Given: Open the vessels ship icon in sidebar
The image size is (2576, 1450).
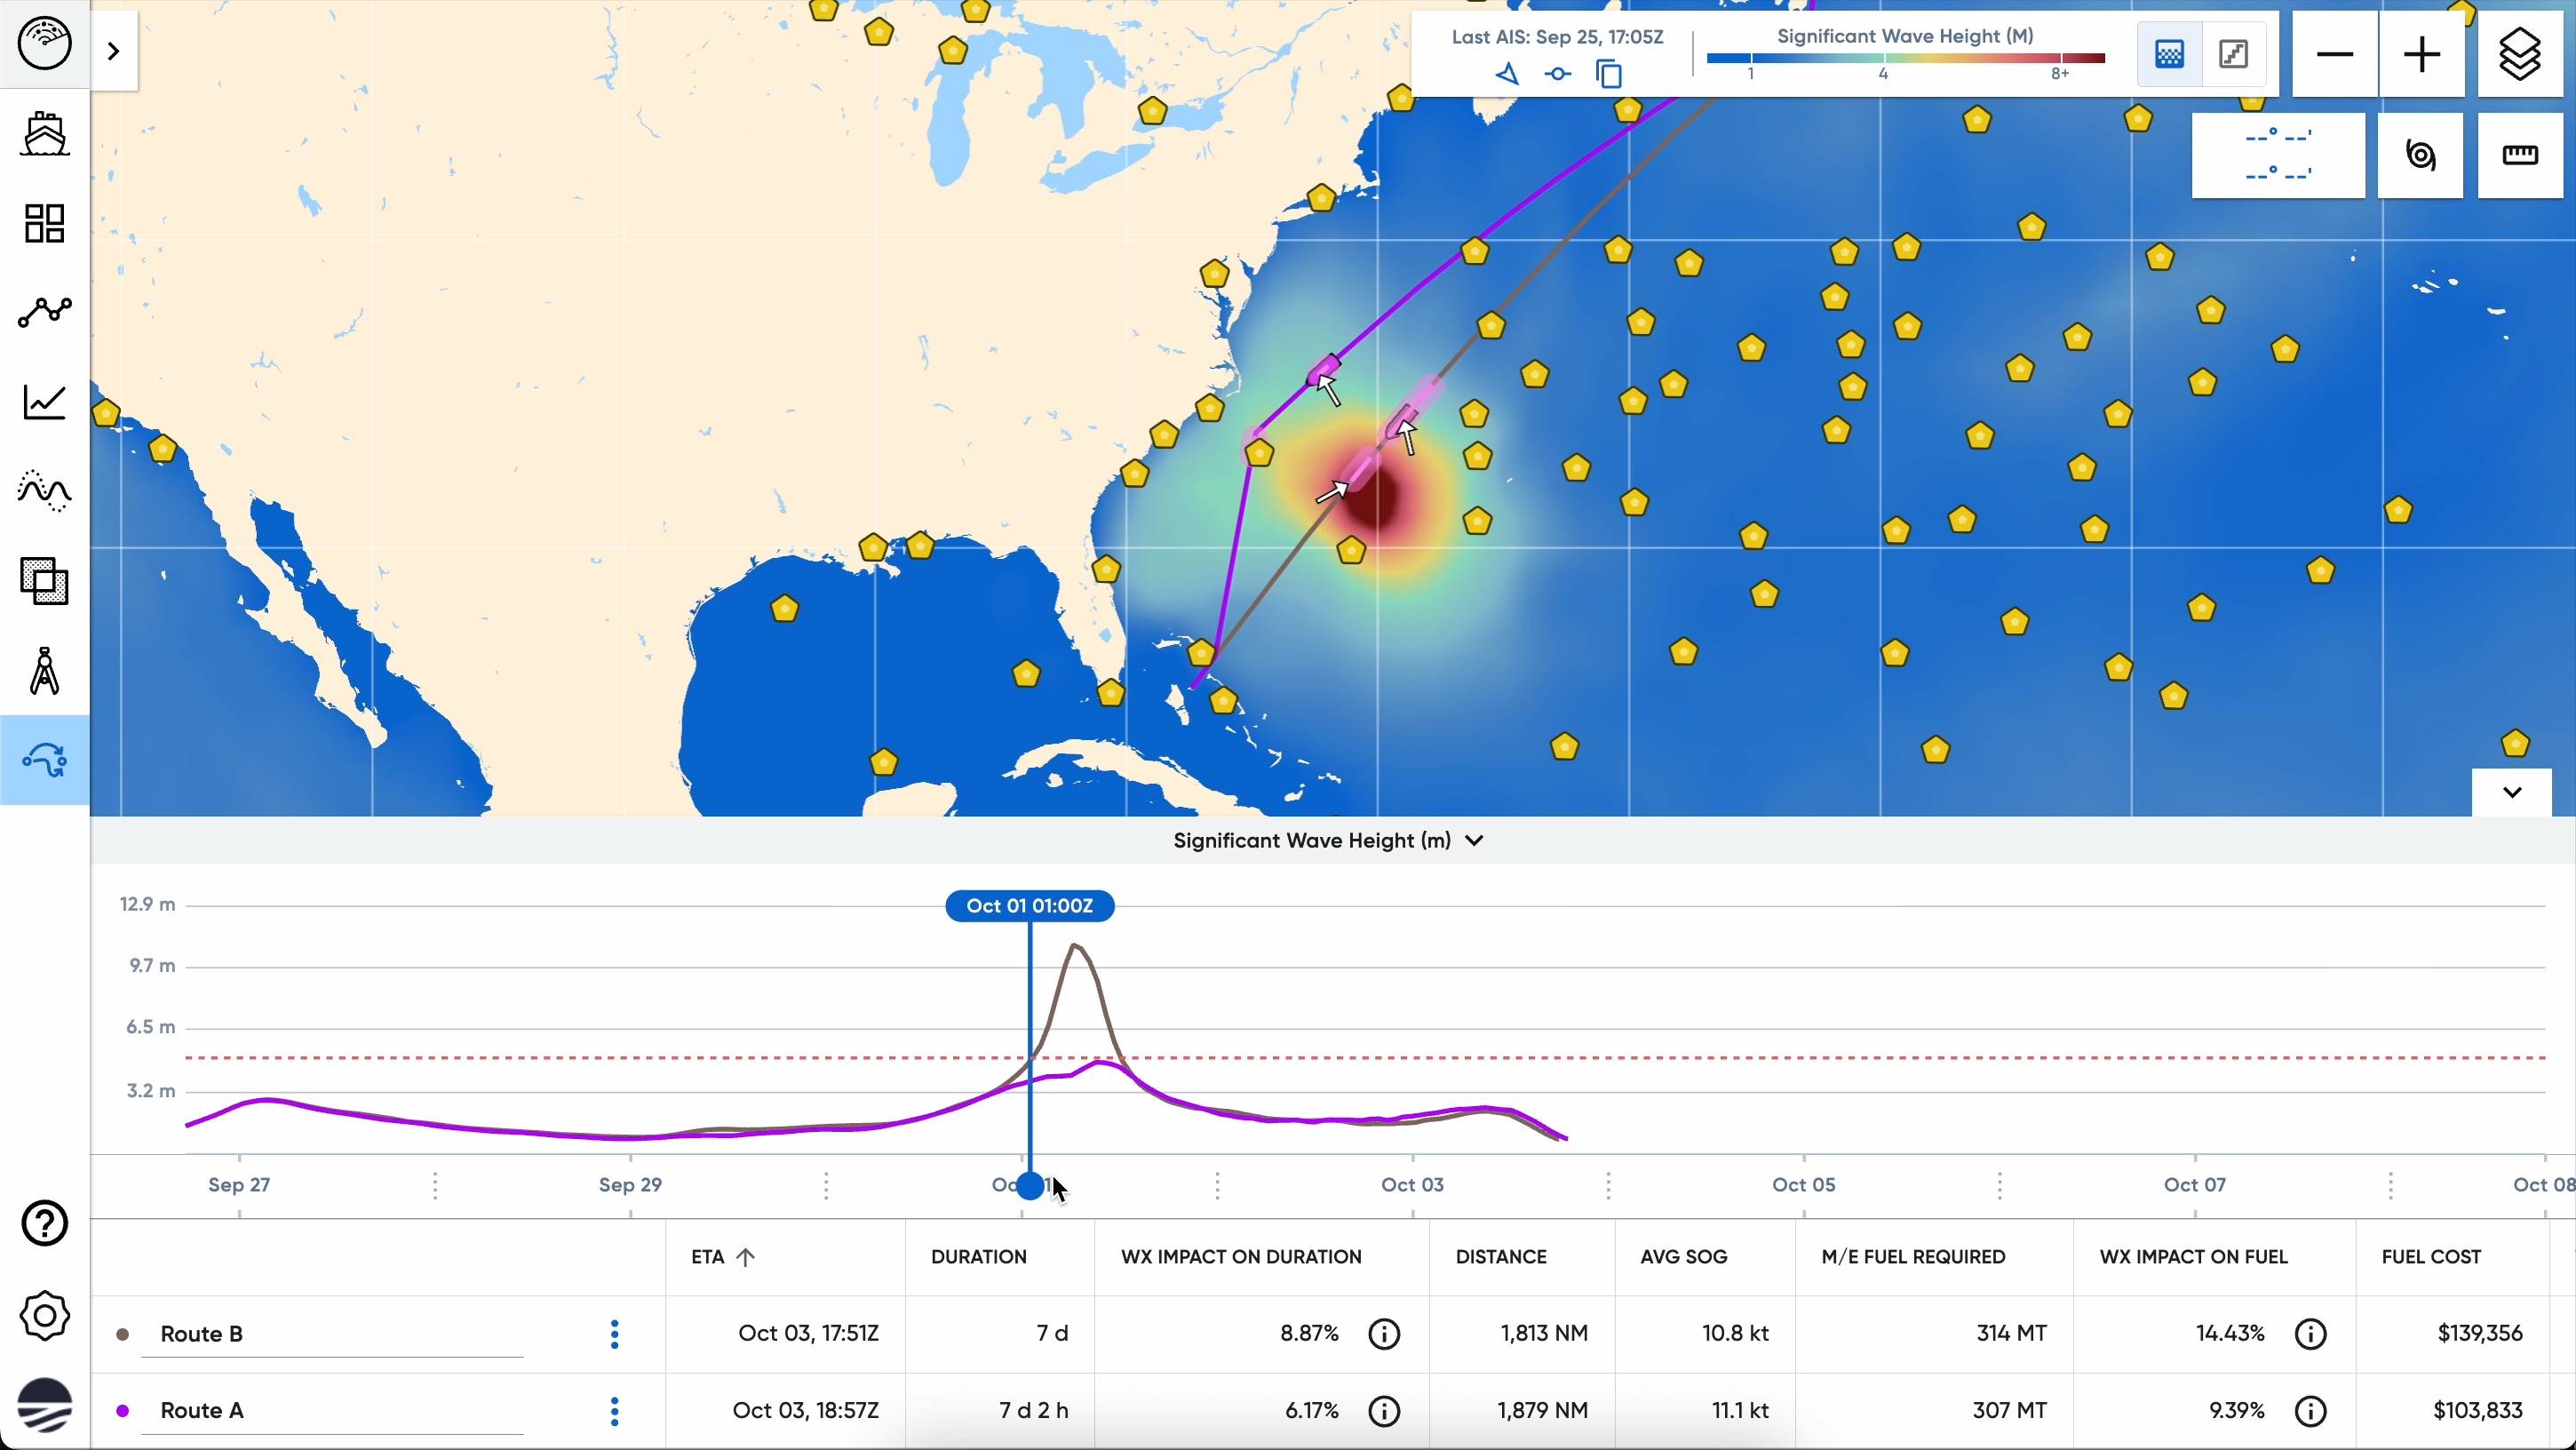Looking at the screenshot, I should (x=44, y=134).
